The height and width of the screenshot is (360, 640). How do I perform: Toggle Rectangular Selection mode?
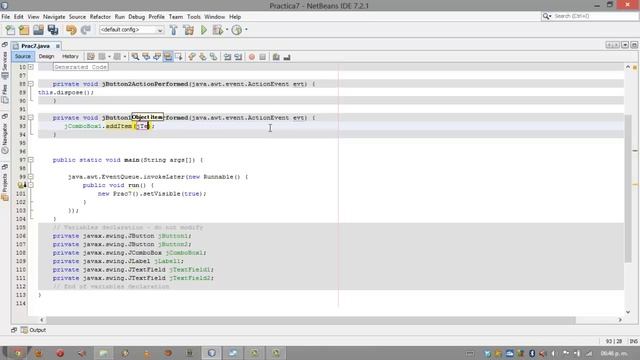[x=179, y=57]
